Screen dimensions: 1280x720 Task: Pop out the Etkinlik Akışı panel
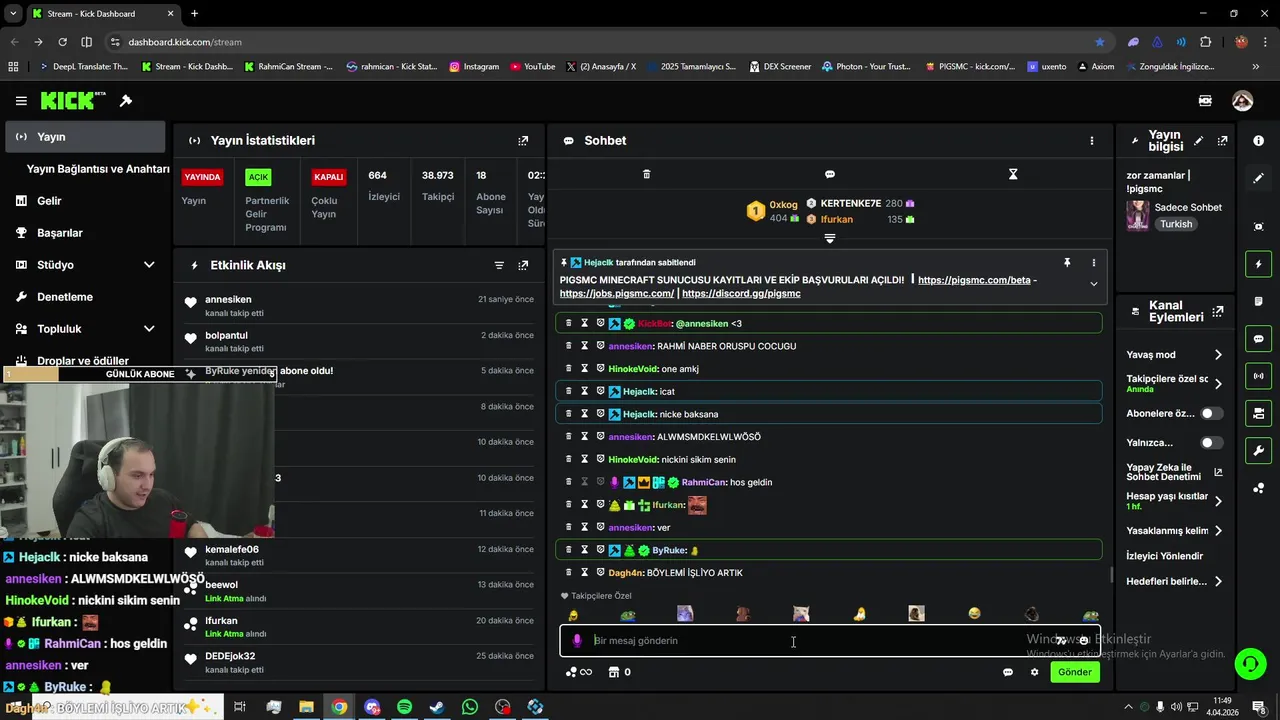point(523,265)
